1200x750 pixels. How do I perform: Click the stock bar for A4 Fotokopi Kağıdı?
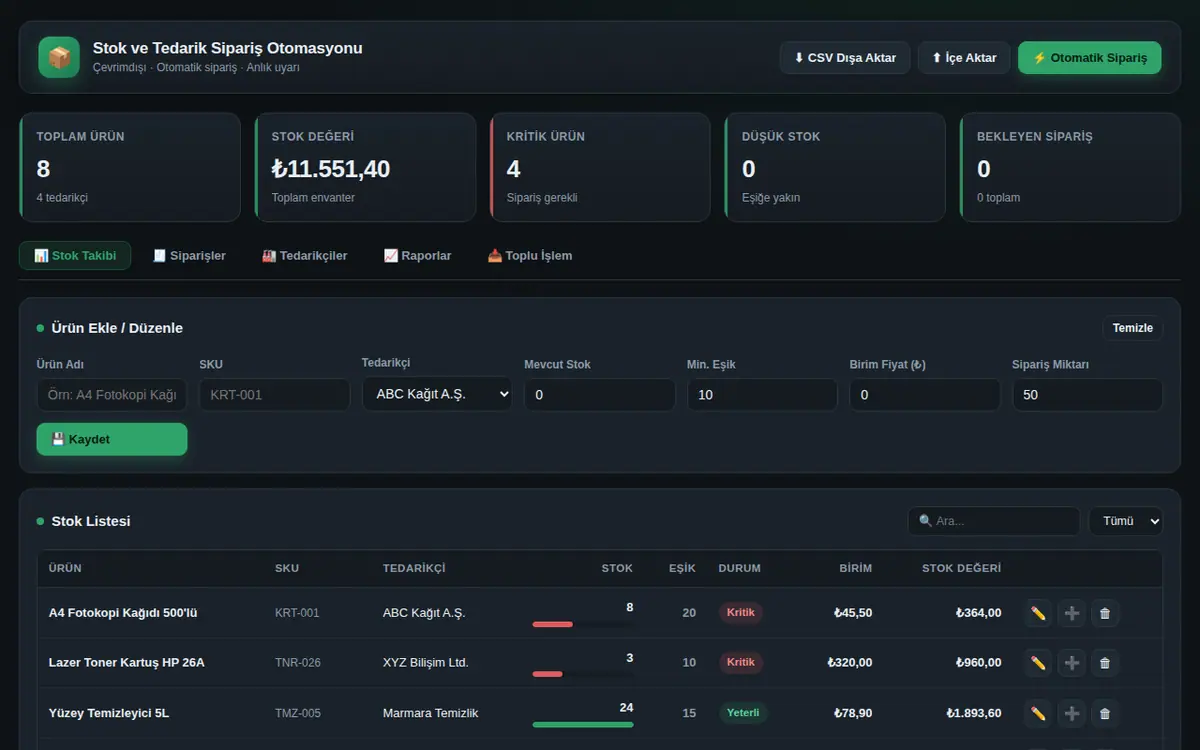(583, 624)
